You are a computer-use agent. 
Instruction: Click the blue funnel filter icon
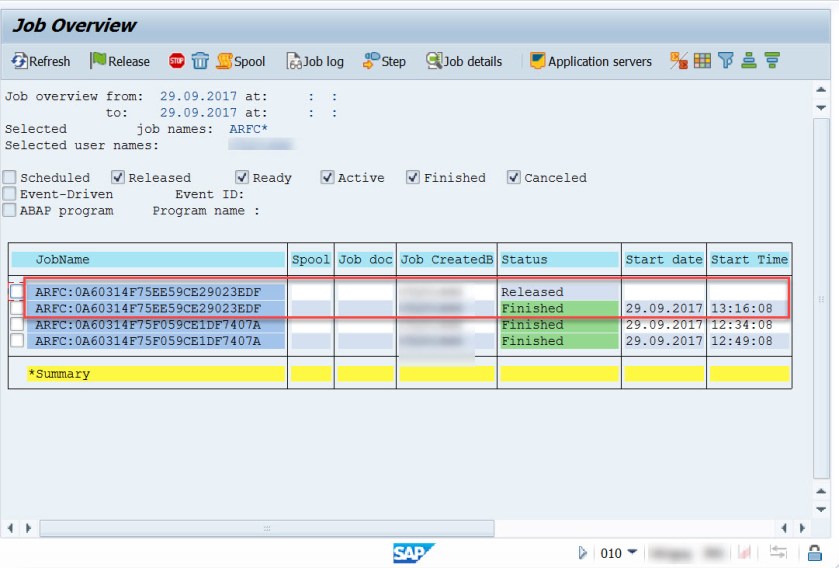(x=726, y=60)
